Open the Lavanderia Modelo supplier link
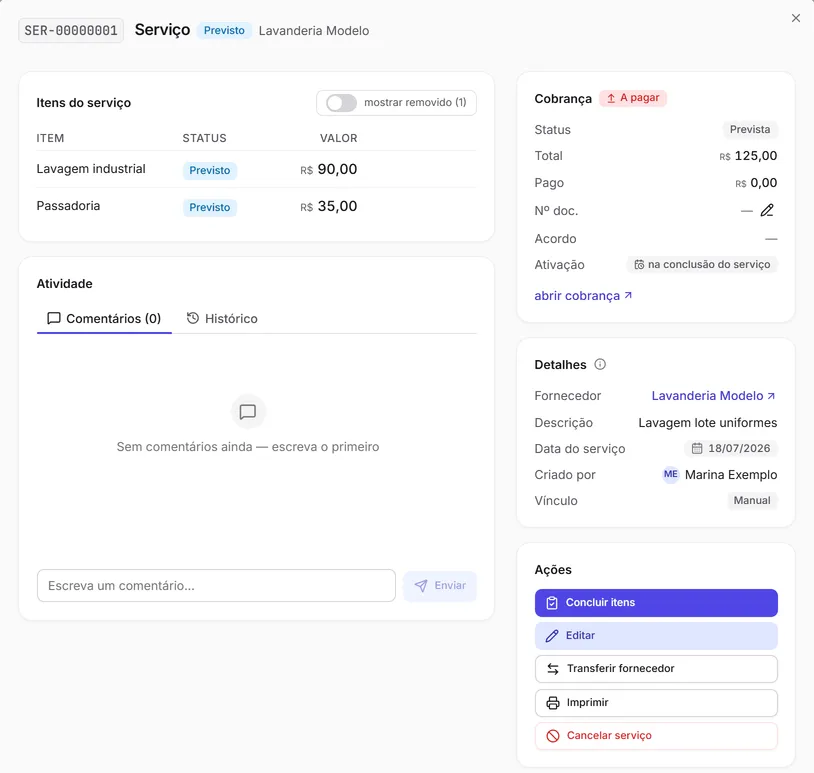The height and width of the screenshot is (773, 814). click(x=713, y=396)
